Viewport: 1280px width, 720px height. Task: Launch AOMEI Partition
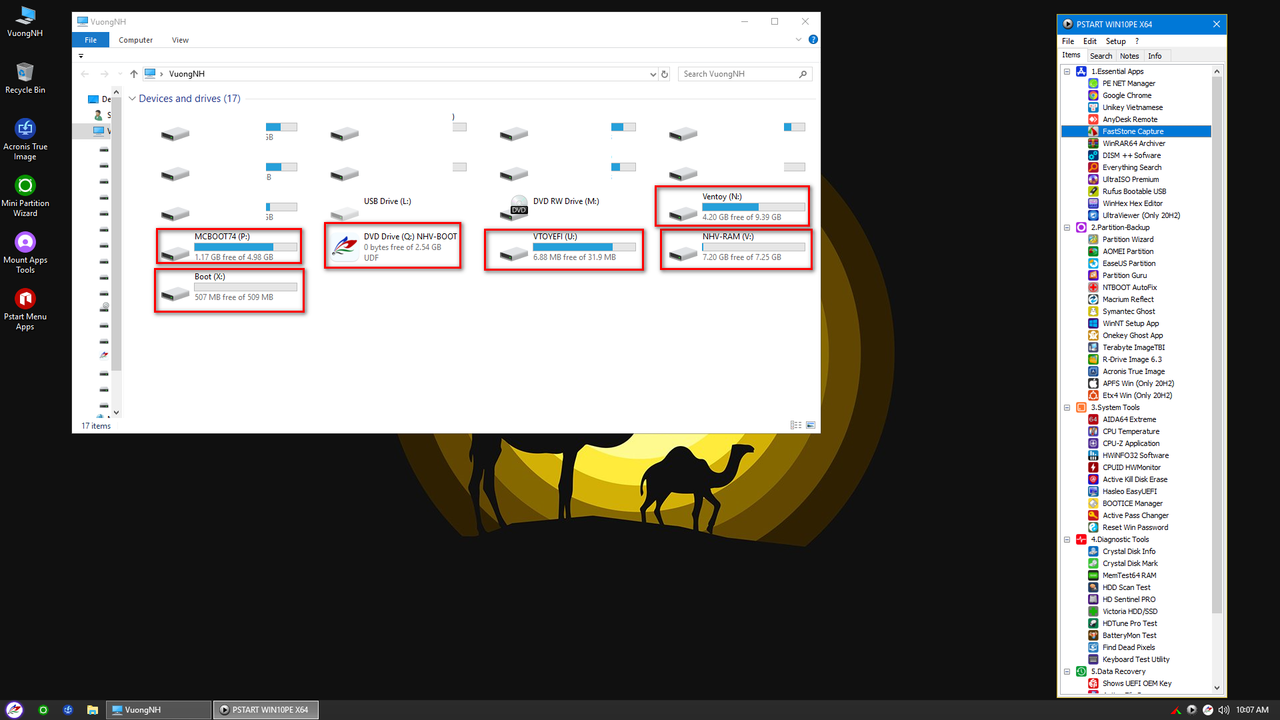pyautogui.click(x=1127, y=251)
